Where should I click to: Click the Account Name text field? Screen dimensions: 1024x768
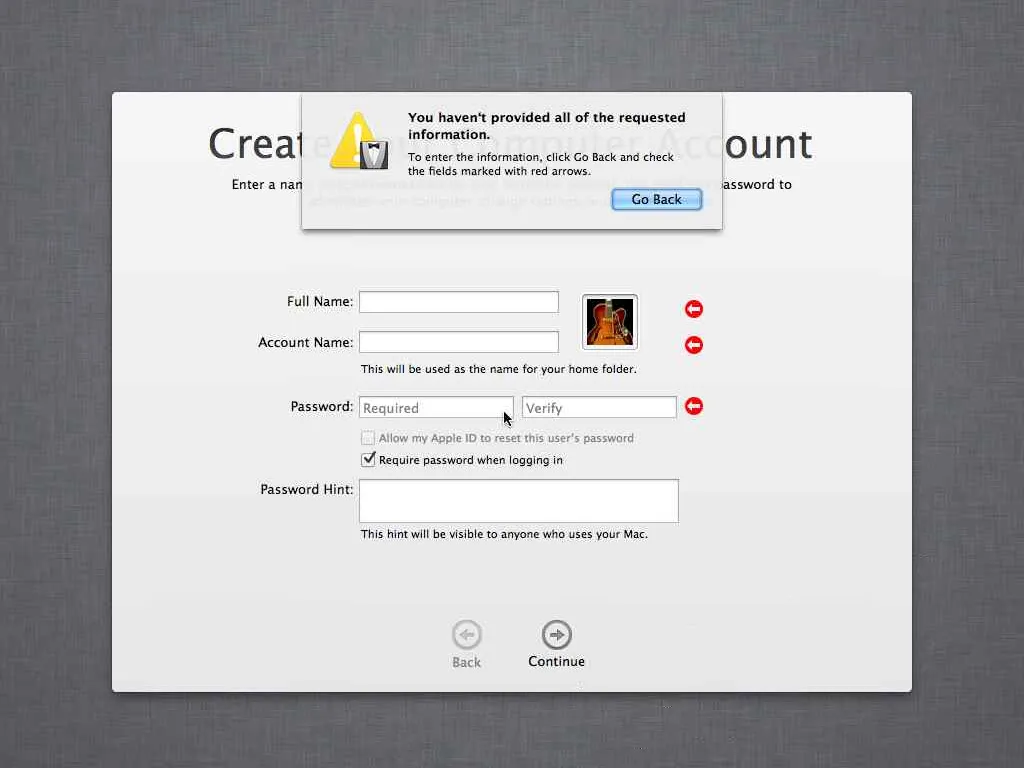458,342
